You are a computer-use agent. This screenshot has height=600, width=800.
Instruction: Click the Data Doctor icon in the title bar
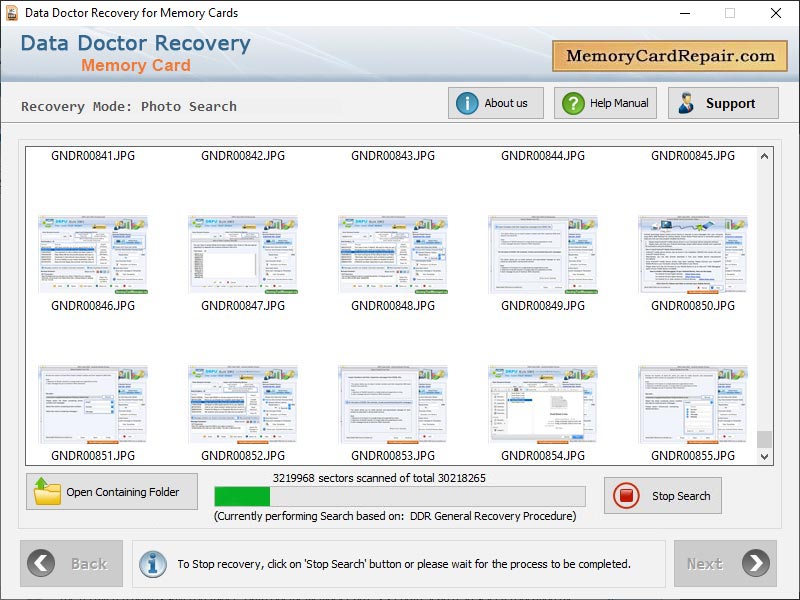[x=13, y=13]
